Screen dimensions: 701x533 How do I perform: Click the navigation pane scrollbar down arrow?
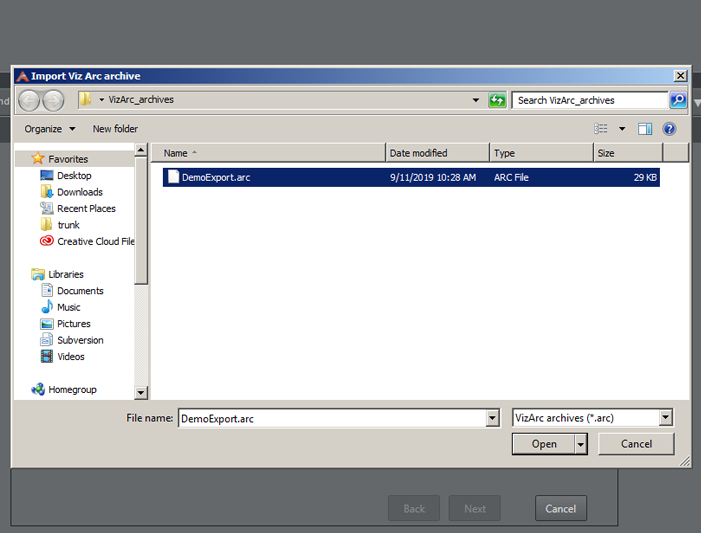141,394
